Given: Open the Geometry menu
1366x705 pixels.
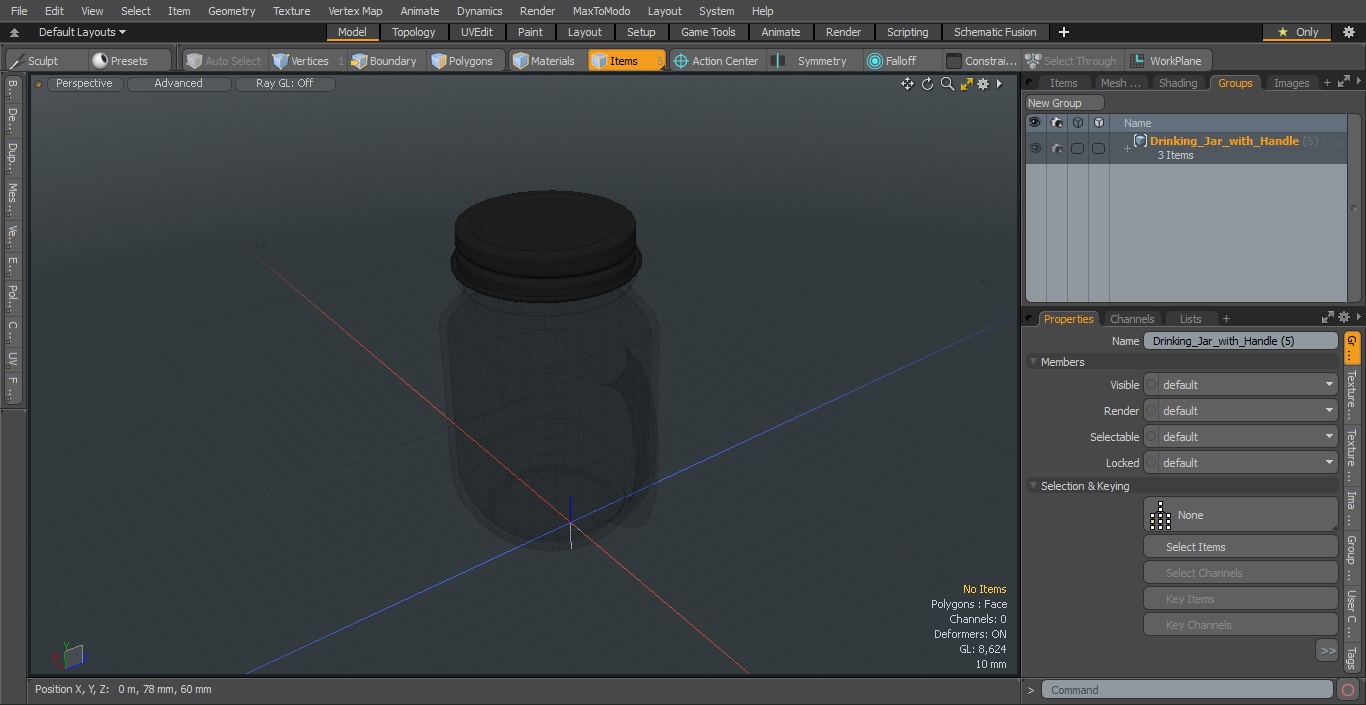Looking at the screenshot, I should [231, 11].
